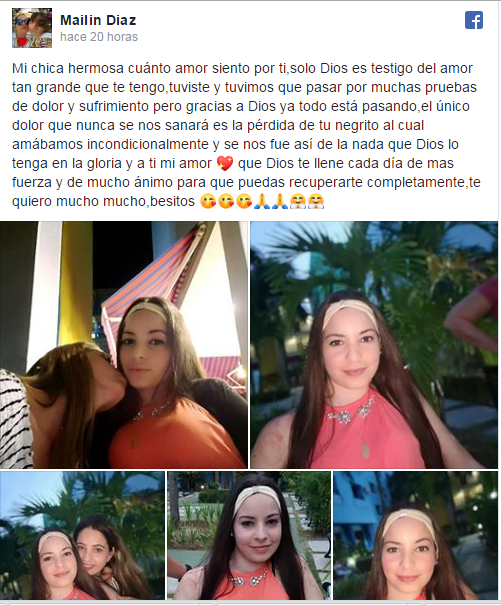Click the first hugging face emoji
The image size is (501, 605).
pyautogui.click(x=298, y=201)
